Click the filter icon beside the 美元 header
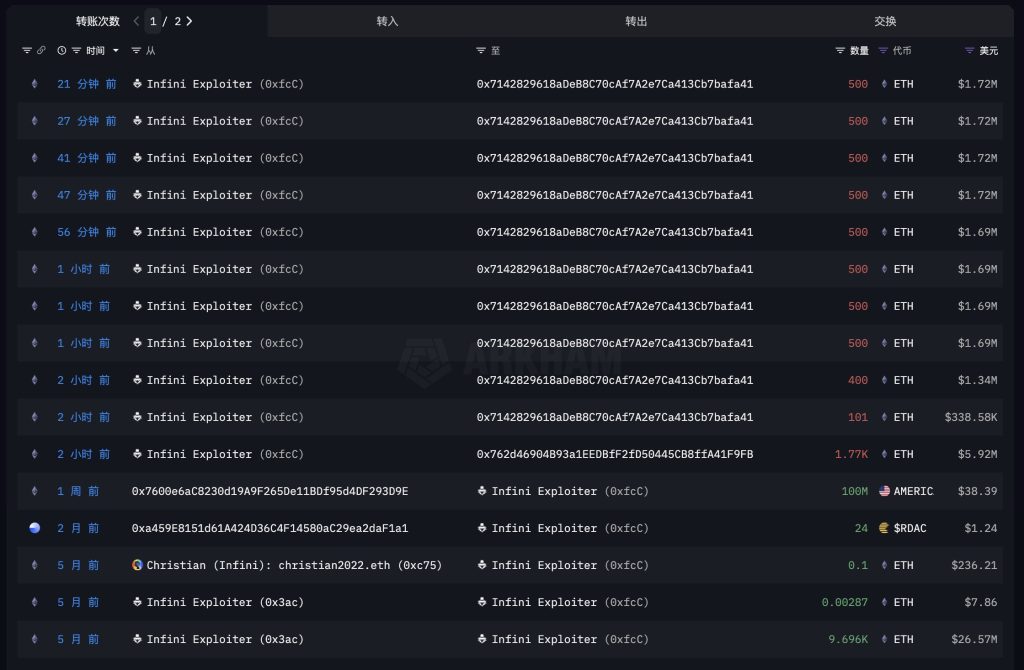Viewport: 1024px width, 670px height. click(968, 50)
